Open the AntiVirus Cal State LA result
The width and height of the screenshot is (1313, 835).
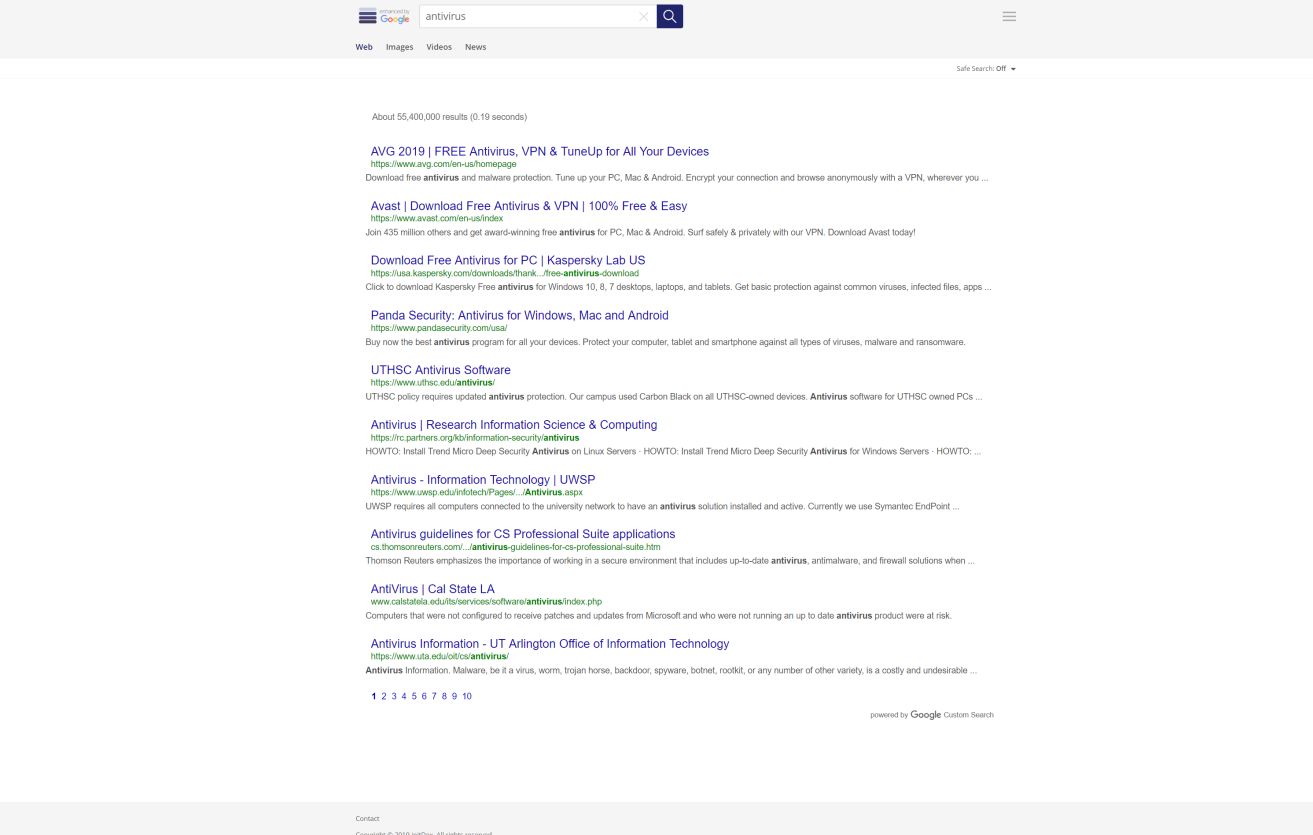(433, 589)
